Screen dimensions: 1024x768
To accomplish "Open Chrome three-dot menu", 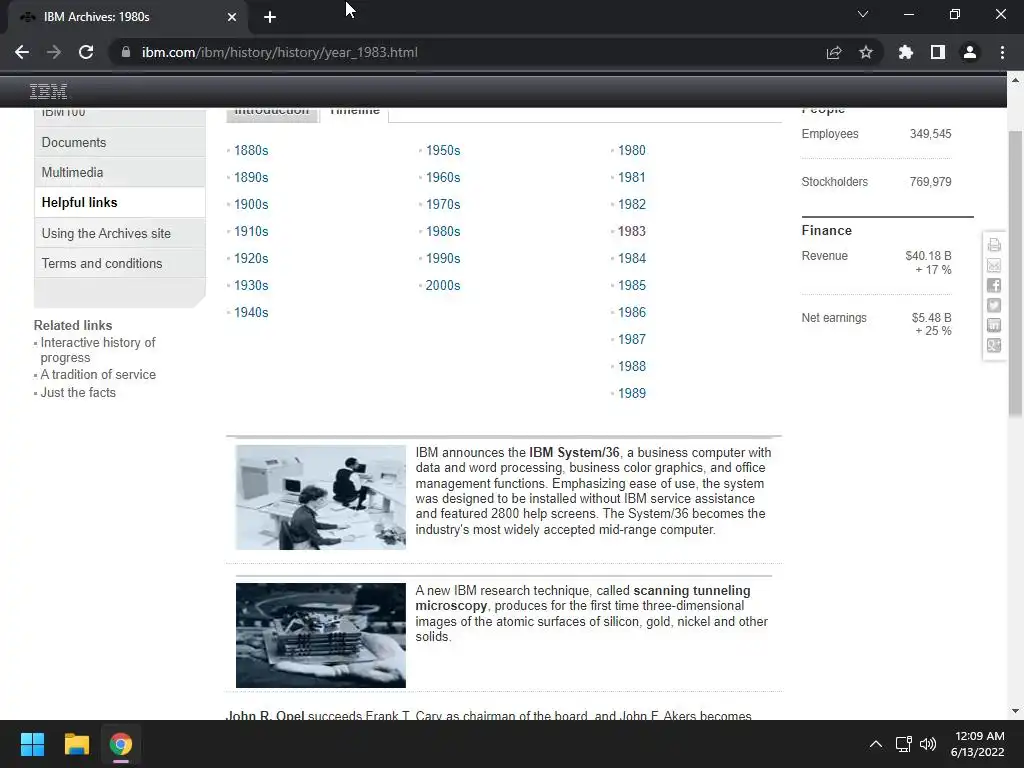I will point(1002,52).
